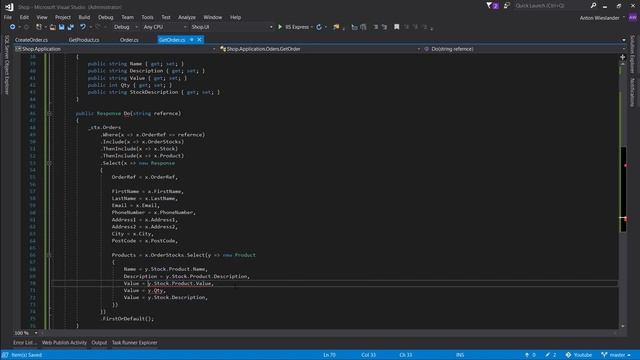Image resolution: width=640 pixels, height=360 pixels.
Task: Open the Web Publish Activity tab
Action: (x=64, y=343)
